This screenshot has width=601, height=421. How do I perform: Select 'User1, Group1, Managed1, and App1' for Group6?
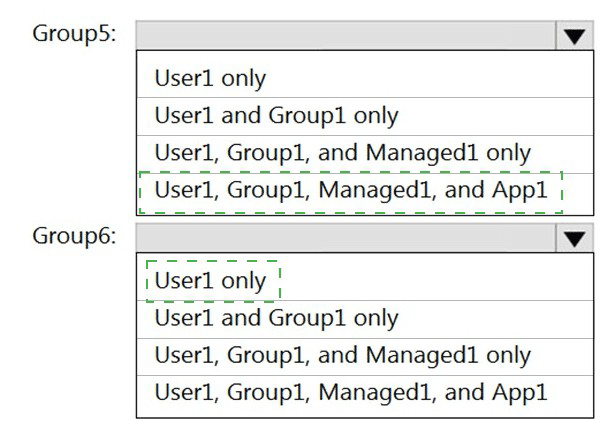351,392
